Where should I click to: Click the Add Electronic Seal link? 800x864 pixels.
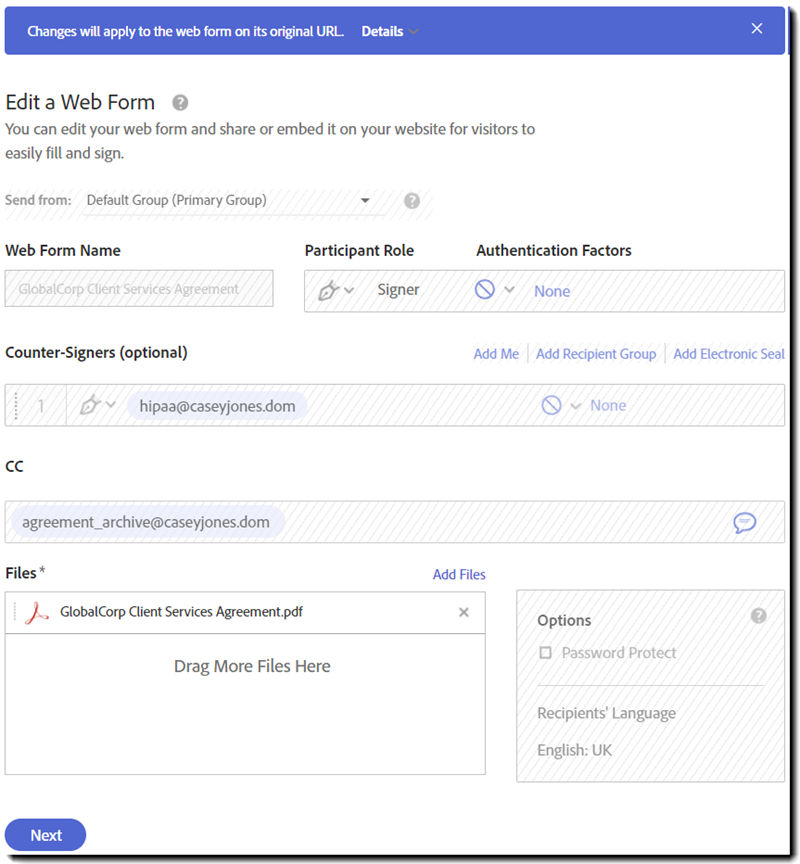pos(729,354)
